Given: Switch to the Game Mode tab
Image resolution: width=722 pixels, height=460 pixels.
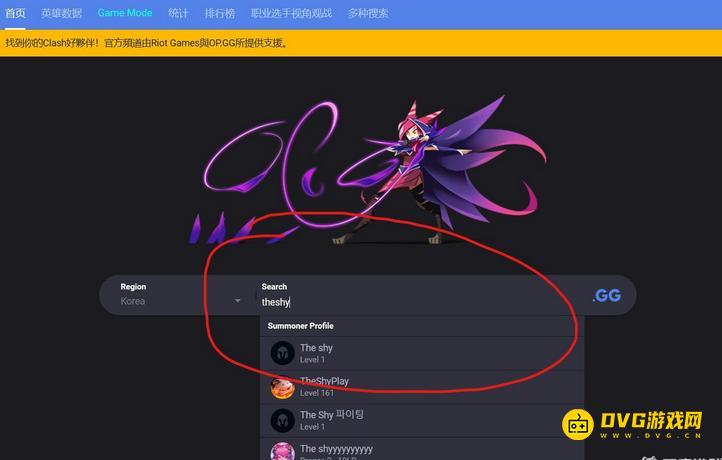Looking at the screenshot, I should (x=125, y=13).
